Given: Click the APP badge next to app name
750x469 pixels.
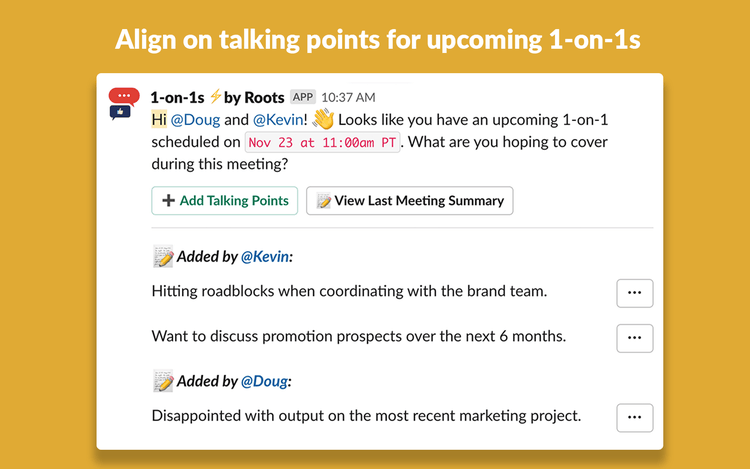Looking at the screenshot, I should 303,97.
